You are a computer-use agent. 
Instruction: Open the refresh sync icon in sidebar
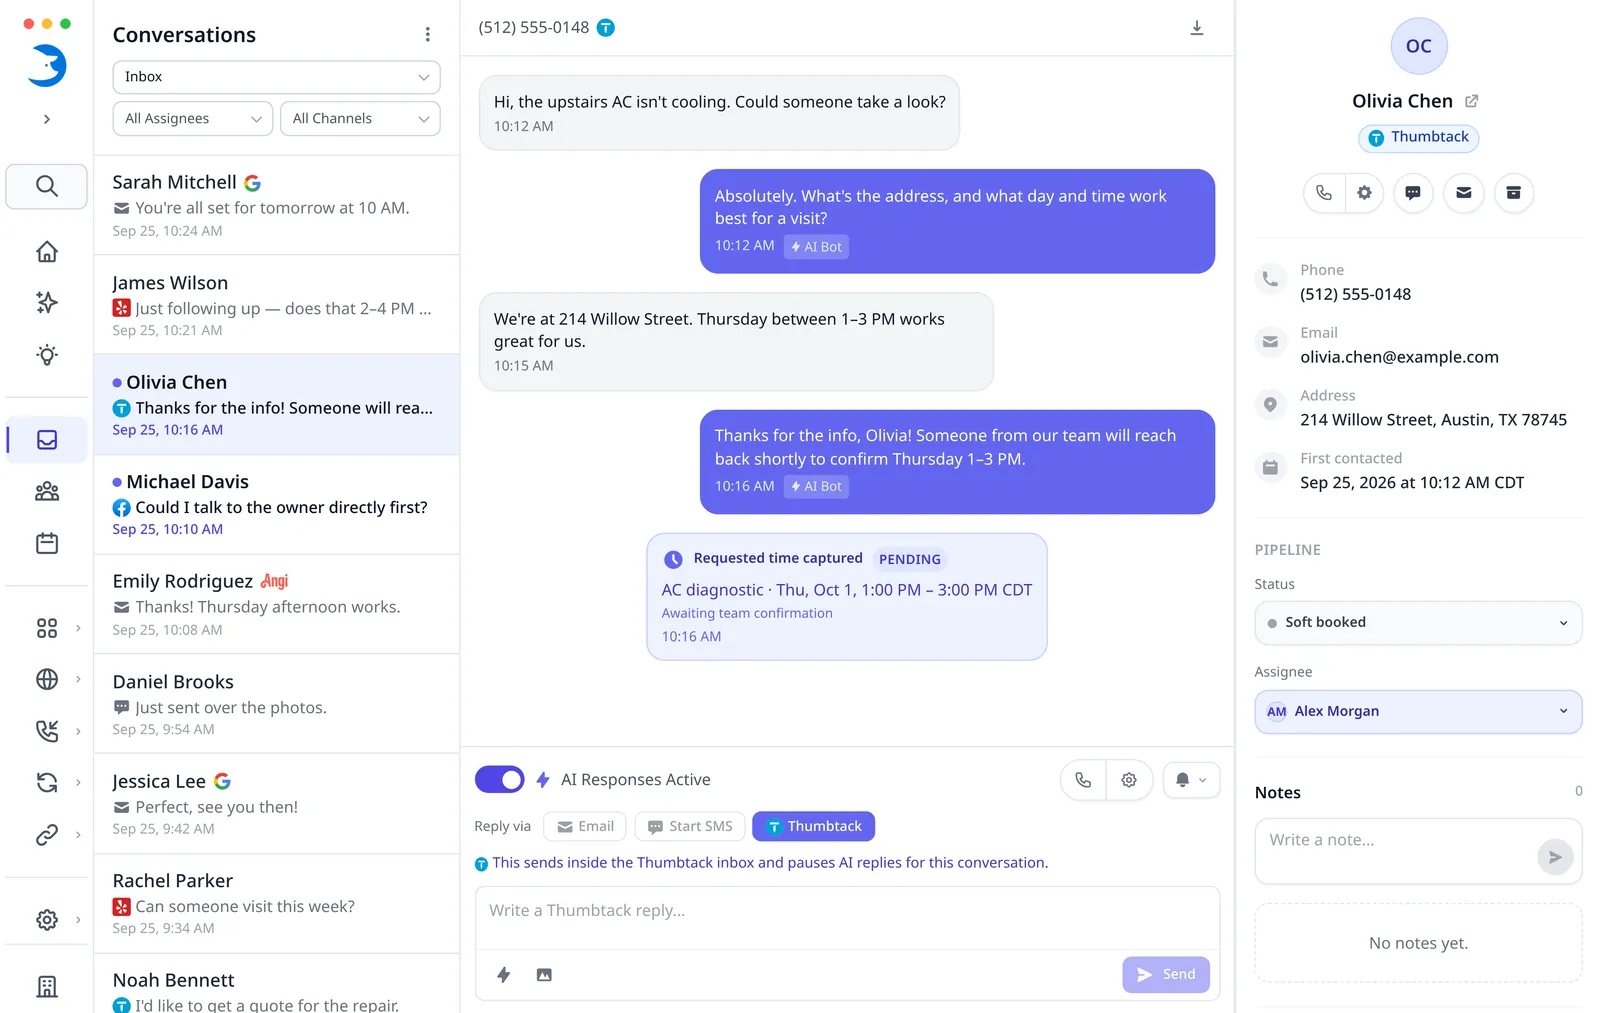(x=47, y=783)
